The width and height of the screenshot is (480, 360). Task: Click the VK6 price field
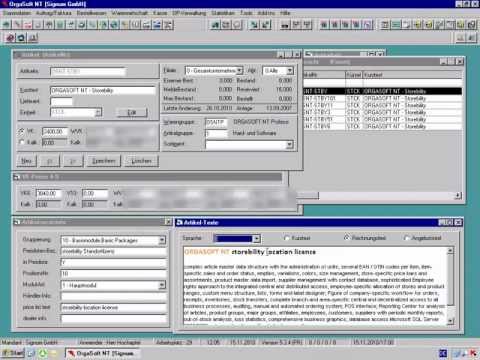49,193
